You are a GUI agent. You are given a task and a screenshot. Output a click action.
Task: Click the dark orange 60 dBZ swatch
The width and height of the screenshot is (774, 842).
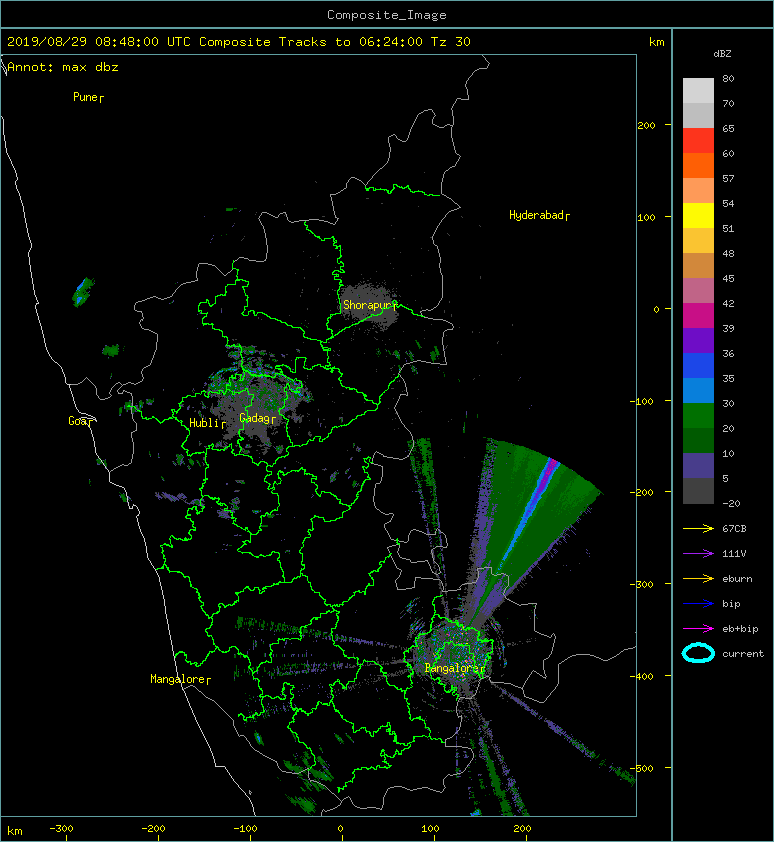[698, 165]
